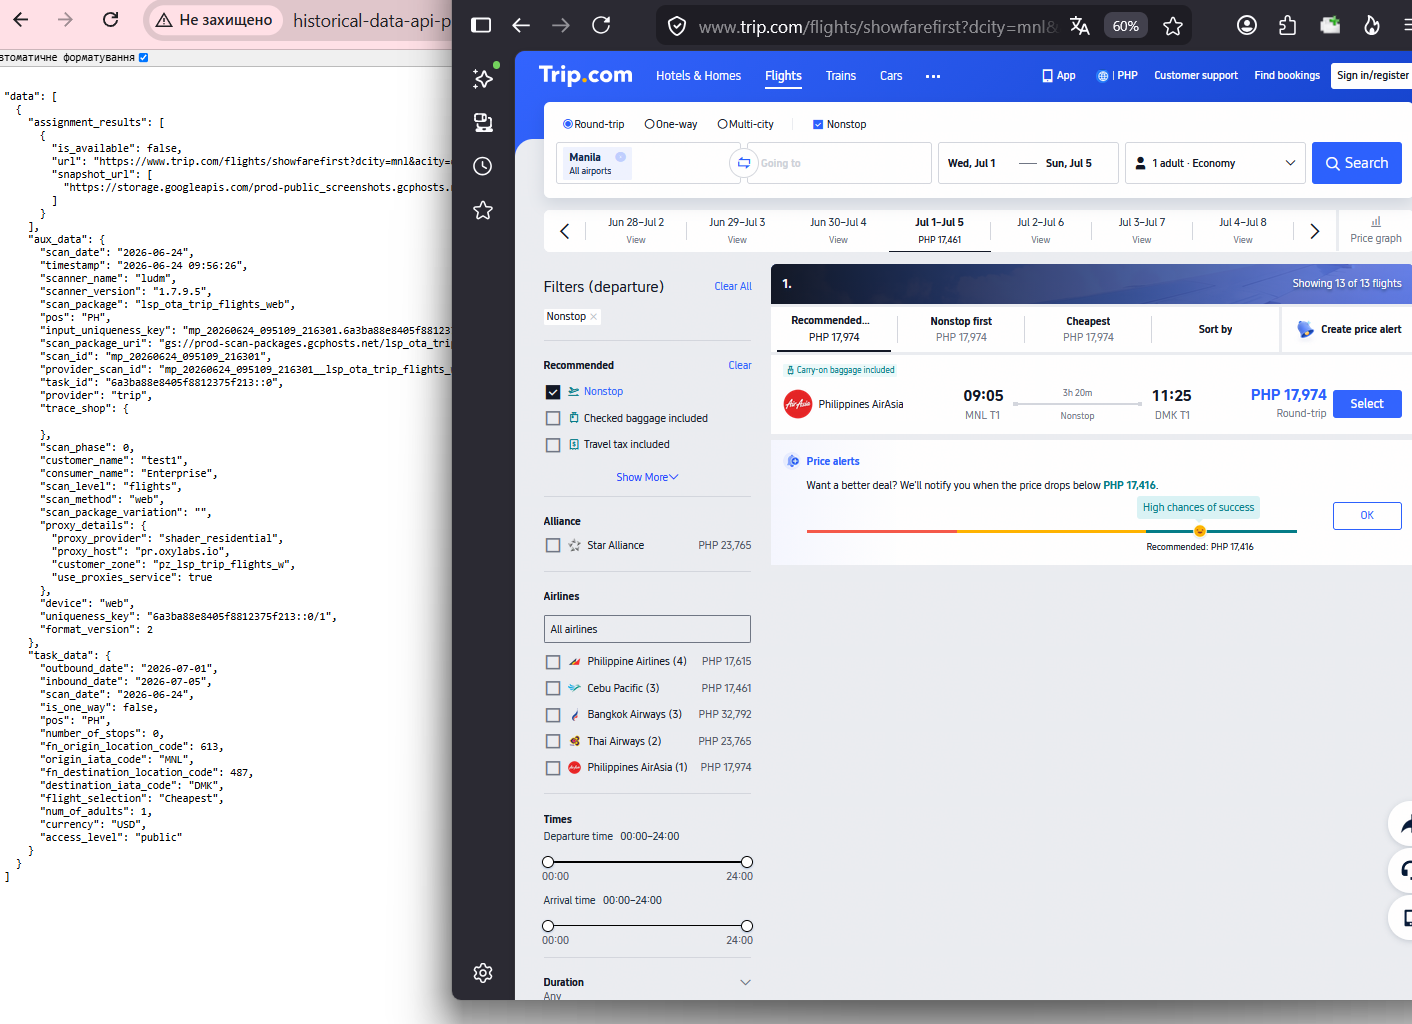Toggle the auto-formatting checkbox in left window
The image size is (1412, 1024).
pyautogui.click(x=144, y=58)
